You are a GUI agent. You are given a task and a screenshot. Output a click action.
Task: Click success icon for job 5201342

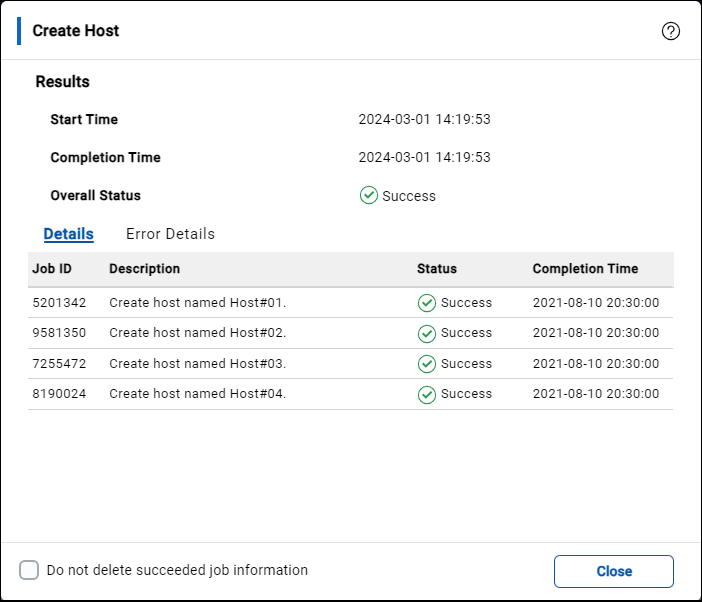coord(426,303)
